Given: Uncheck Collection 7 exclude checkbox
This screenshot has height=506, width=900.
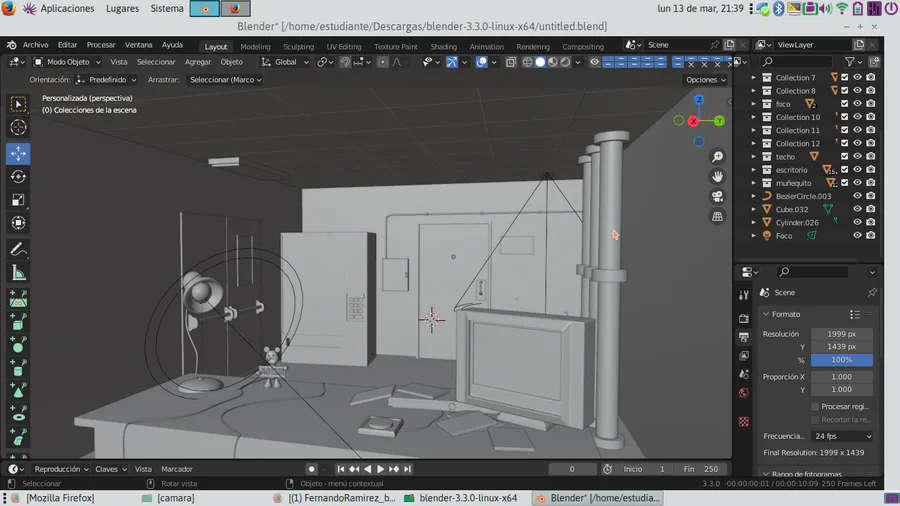Looking at the screenshot, I should coord(844,77).
